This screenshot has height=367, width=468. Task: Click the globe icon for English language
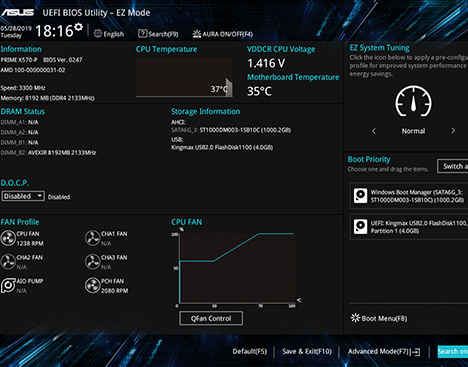pyautogui.click(x=98, y=33)
